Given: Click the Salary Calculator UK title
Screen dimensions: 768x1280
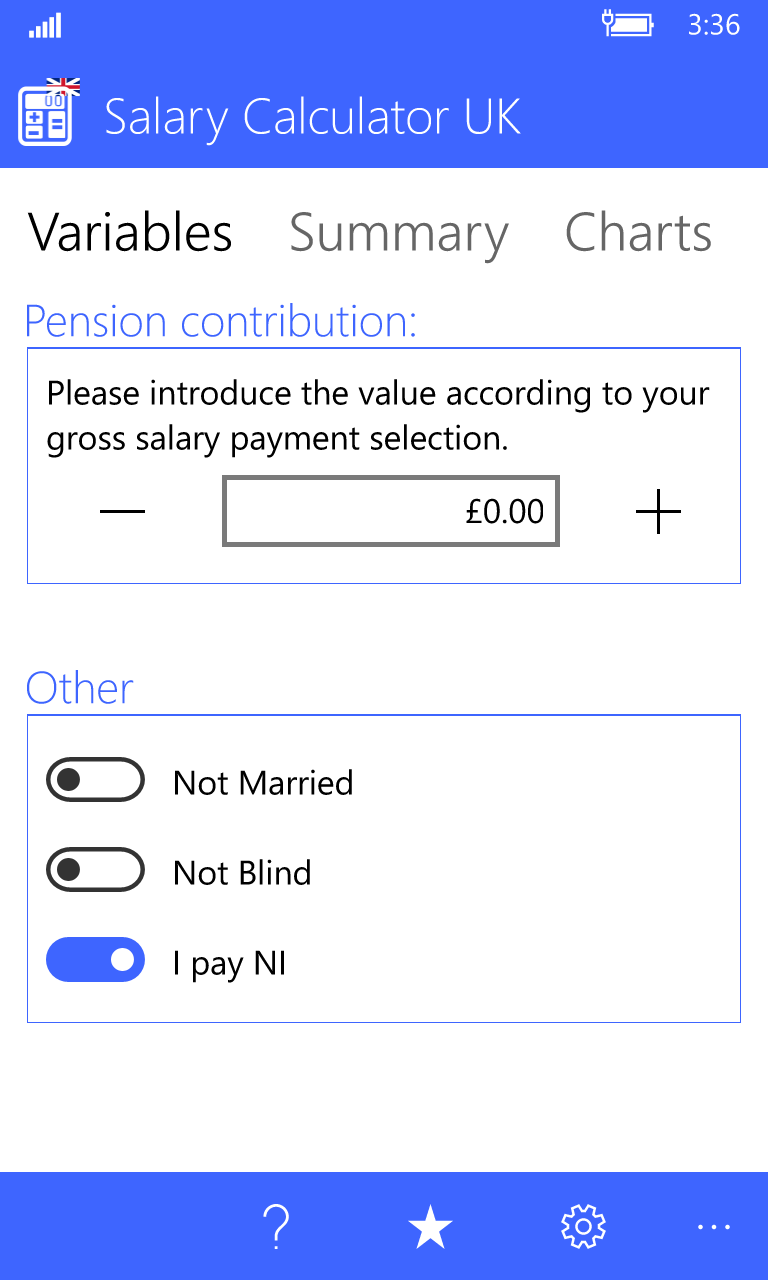Looking at the screenshot, I should pyautogui.click(x=313, y=117).
